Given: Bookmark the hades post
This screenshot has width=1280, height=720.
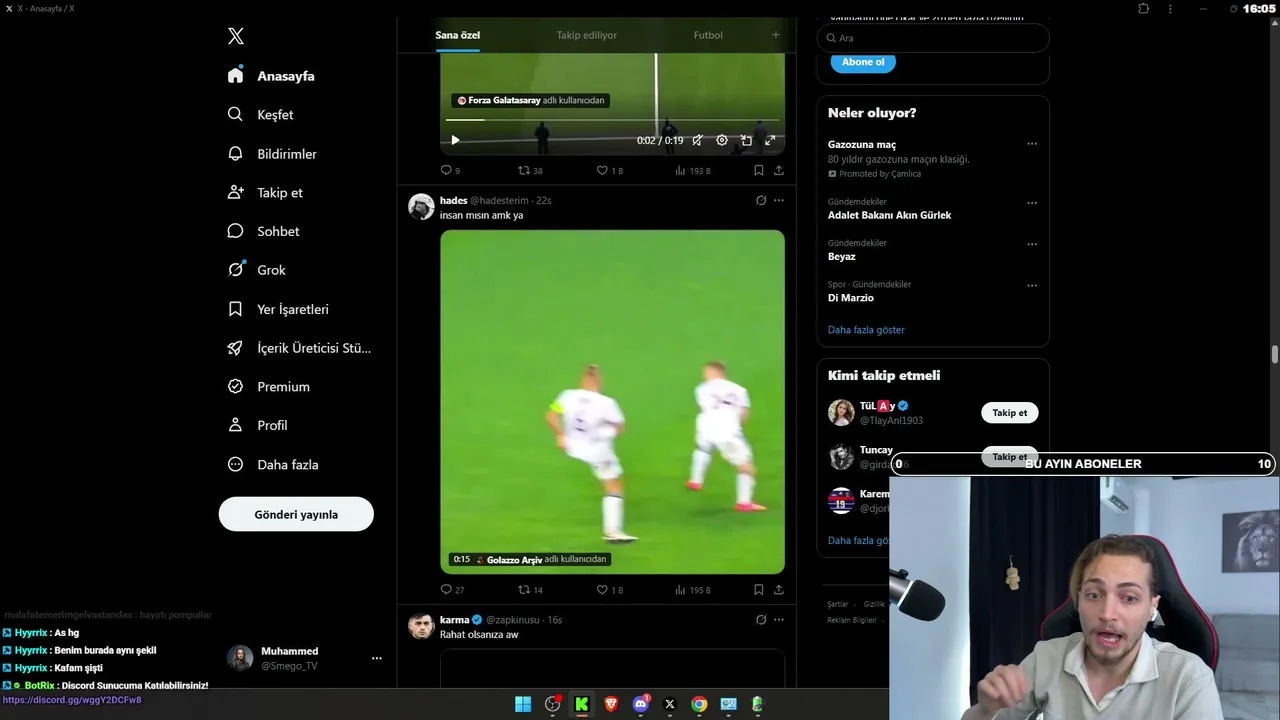Looking at the screenshot, I should pyautogui.click(x=759, y=590).
